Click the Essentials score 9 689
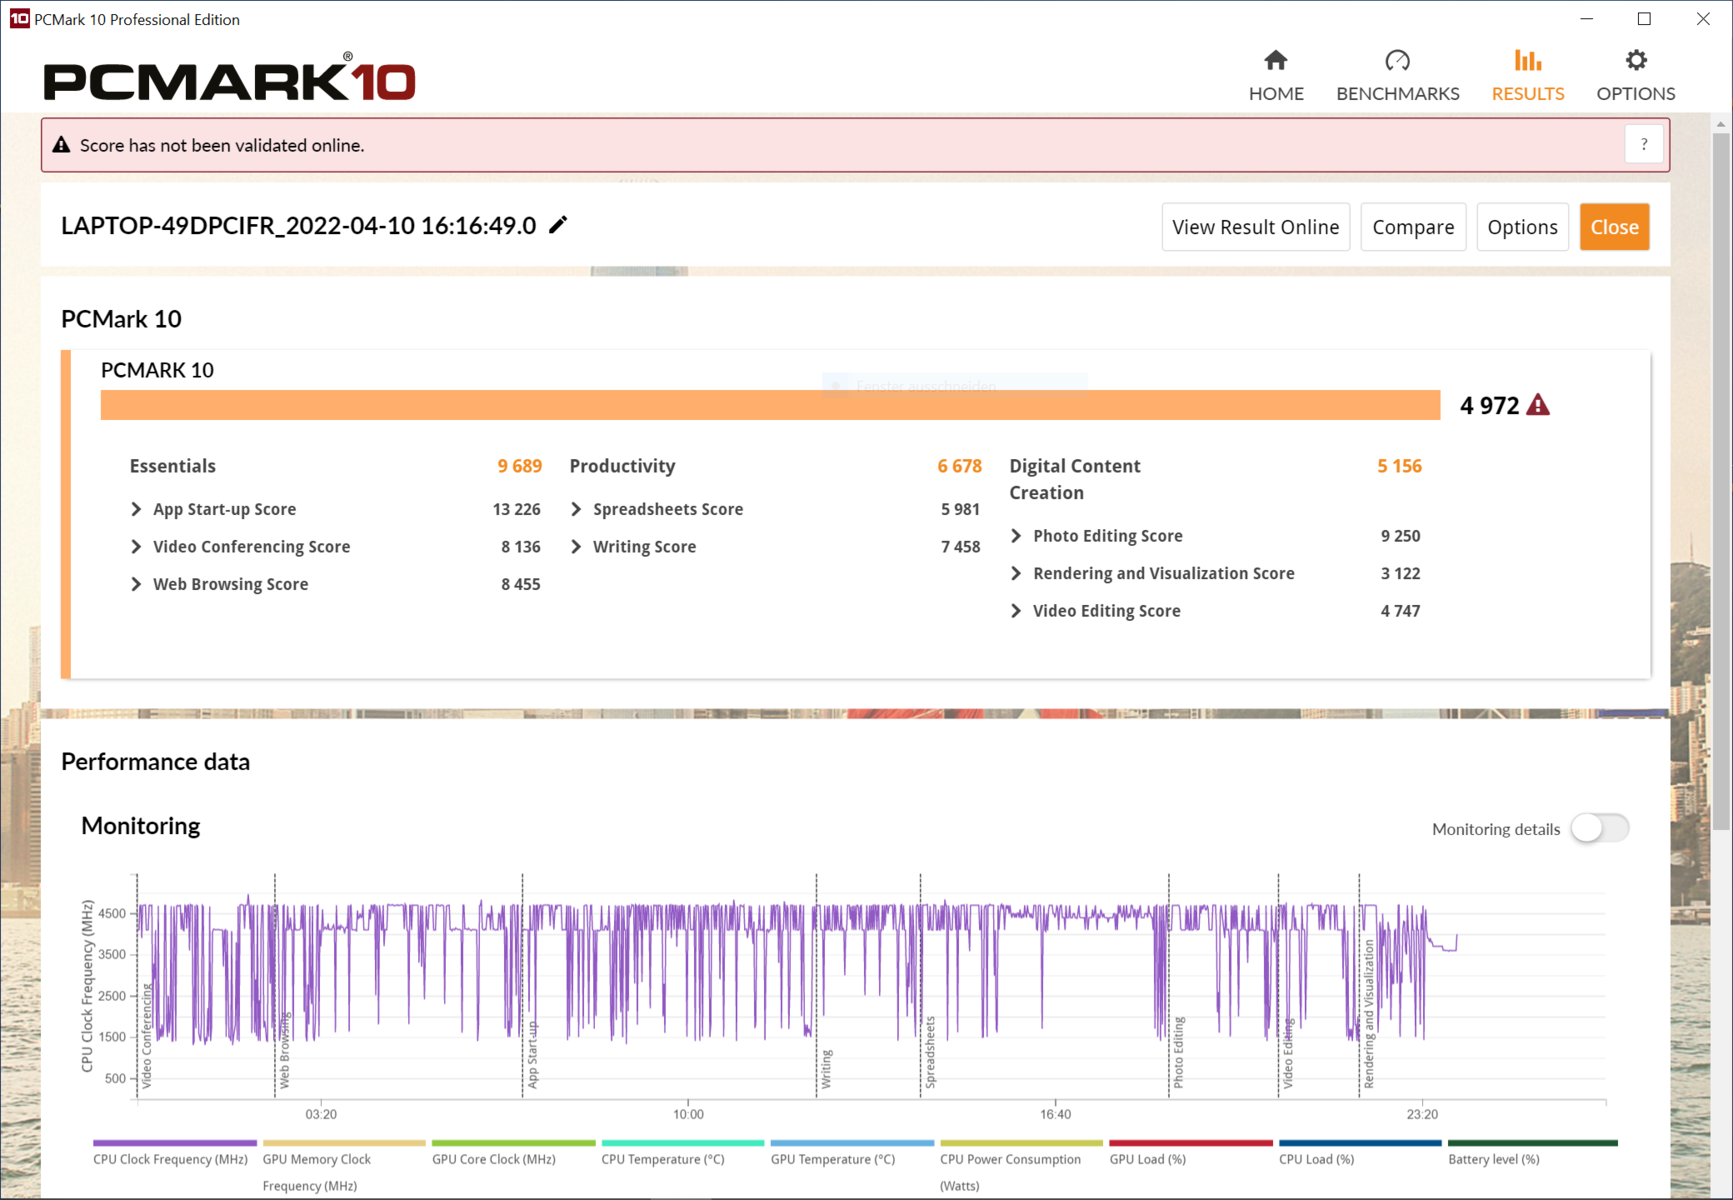Screen dimensions: 1733x1200 pyautogui.click(x=520, y=466)
